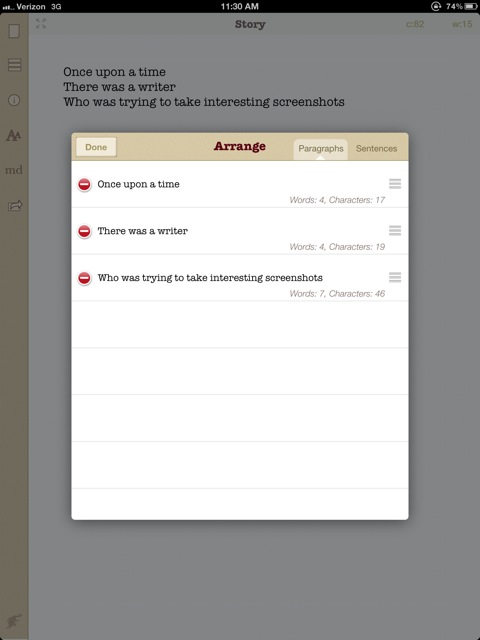
Task: Tap the 'Story' document title
Action: click(250, 24)
